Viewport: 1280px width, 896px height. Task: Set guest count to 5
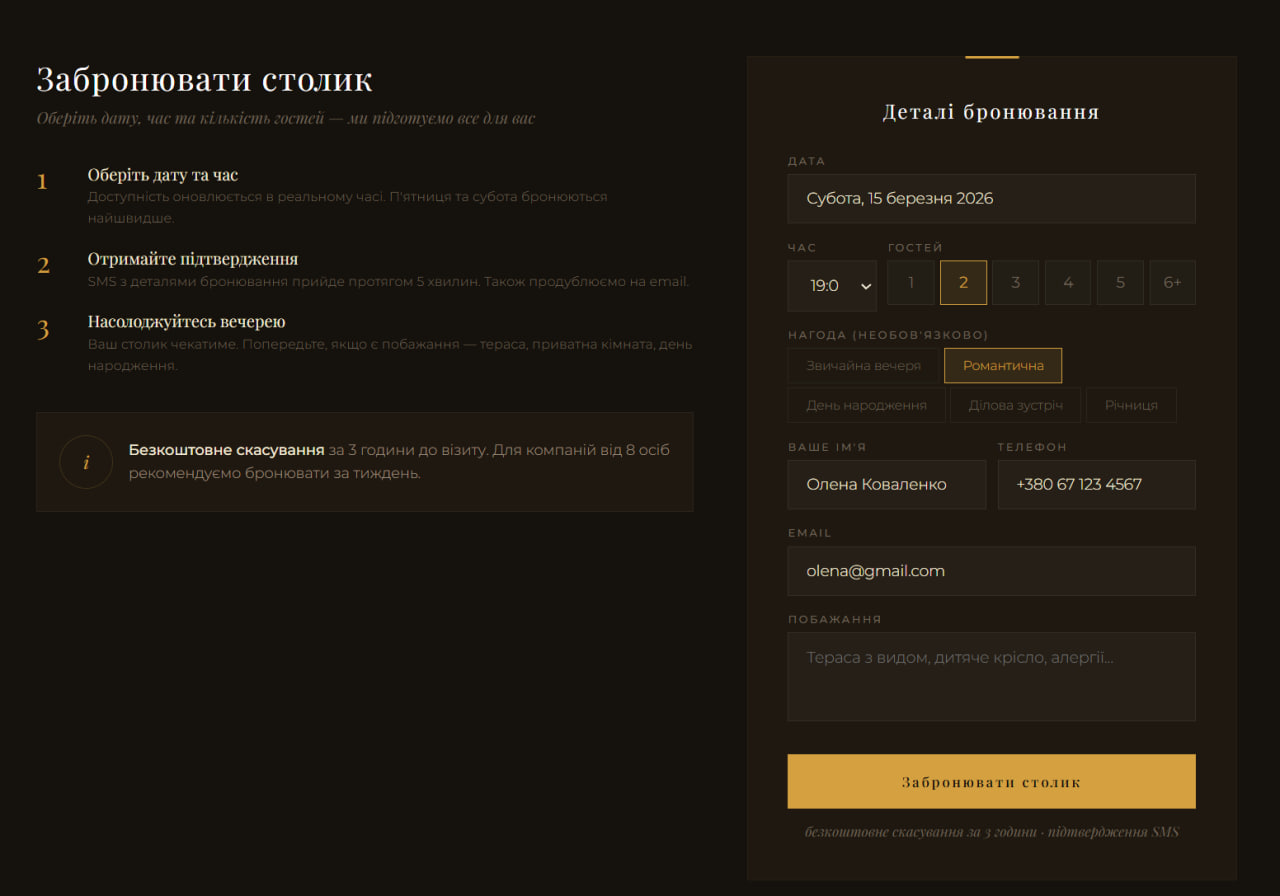(x=1120, y=283)
